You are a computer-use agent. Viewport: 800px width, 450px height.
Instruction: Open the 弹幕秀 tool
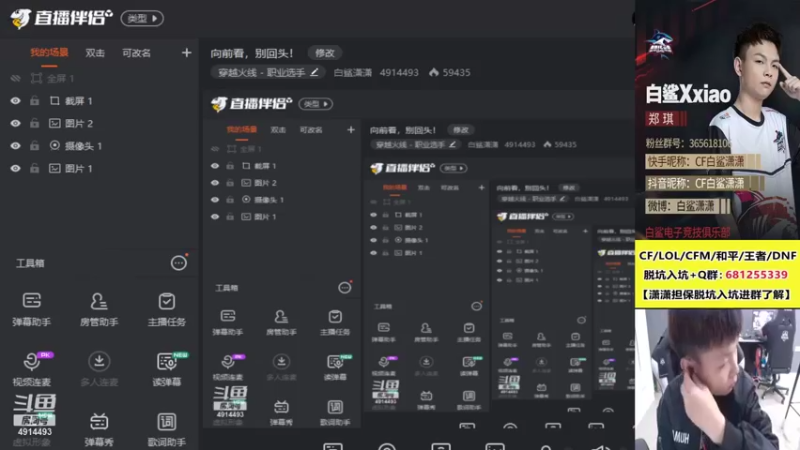click(99, 429)
